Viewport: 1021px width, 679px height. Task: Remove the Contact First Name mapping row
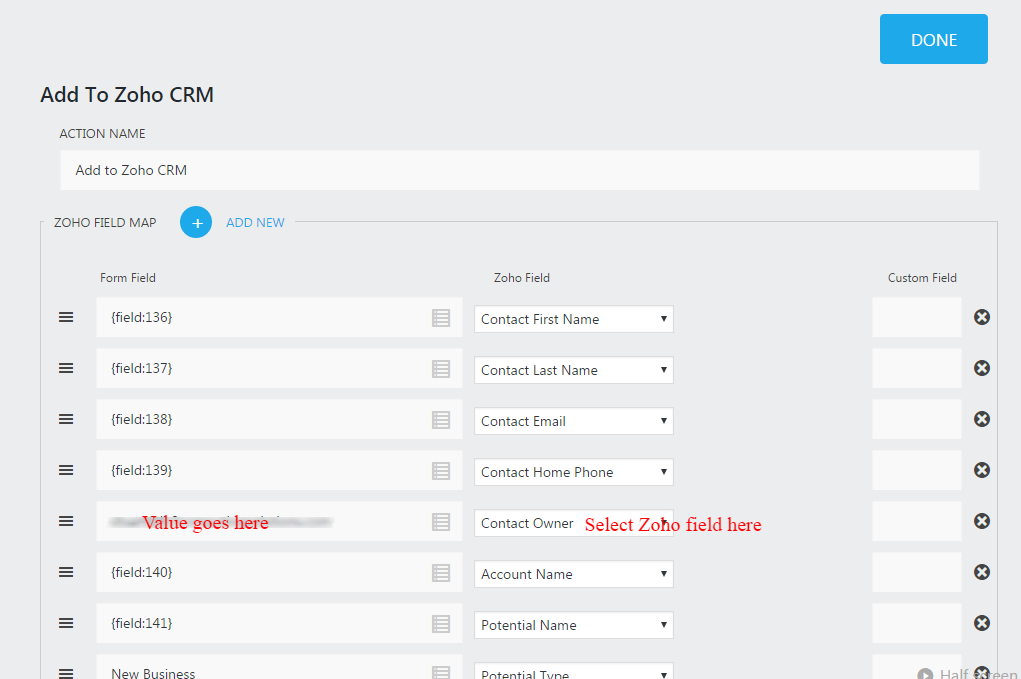tap(982, 317)
